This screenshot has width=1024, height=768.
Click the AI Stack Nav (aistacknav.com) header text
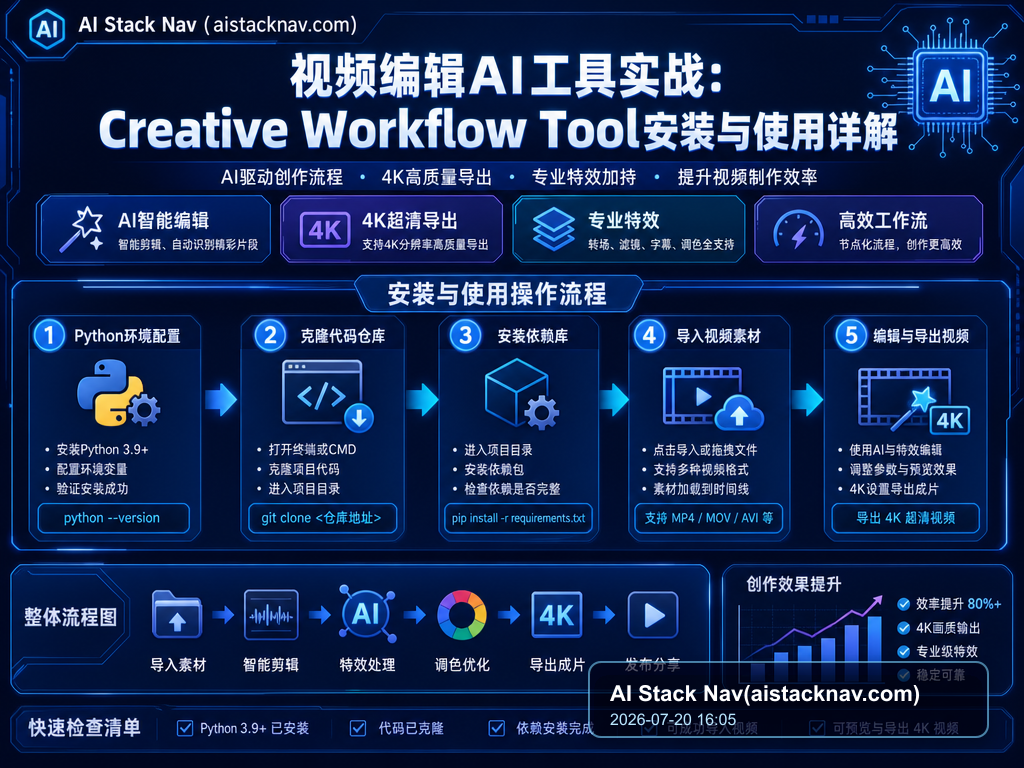coord(217,25)
